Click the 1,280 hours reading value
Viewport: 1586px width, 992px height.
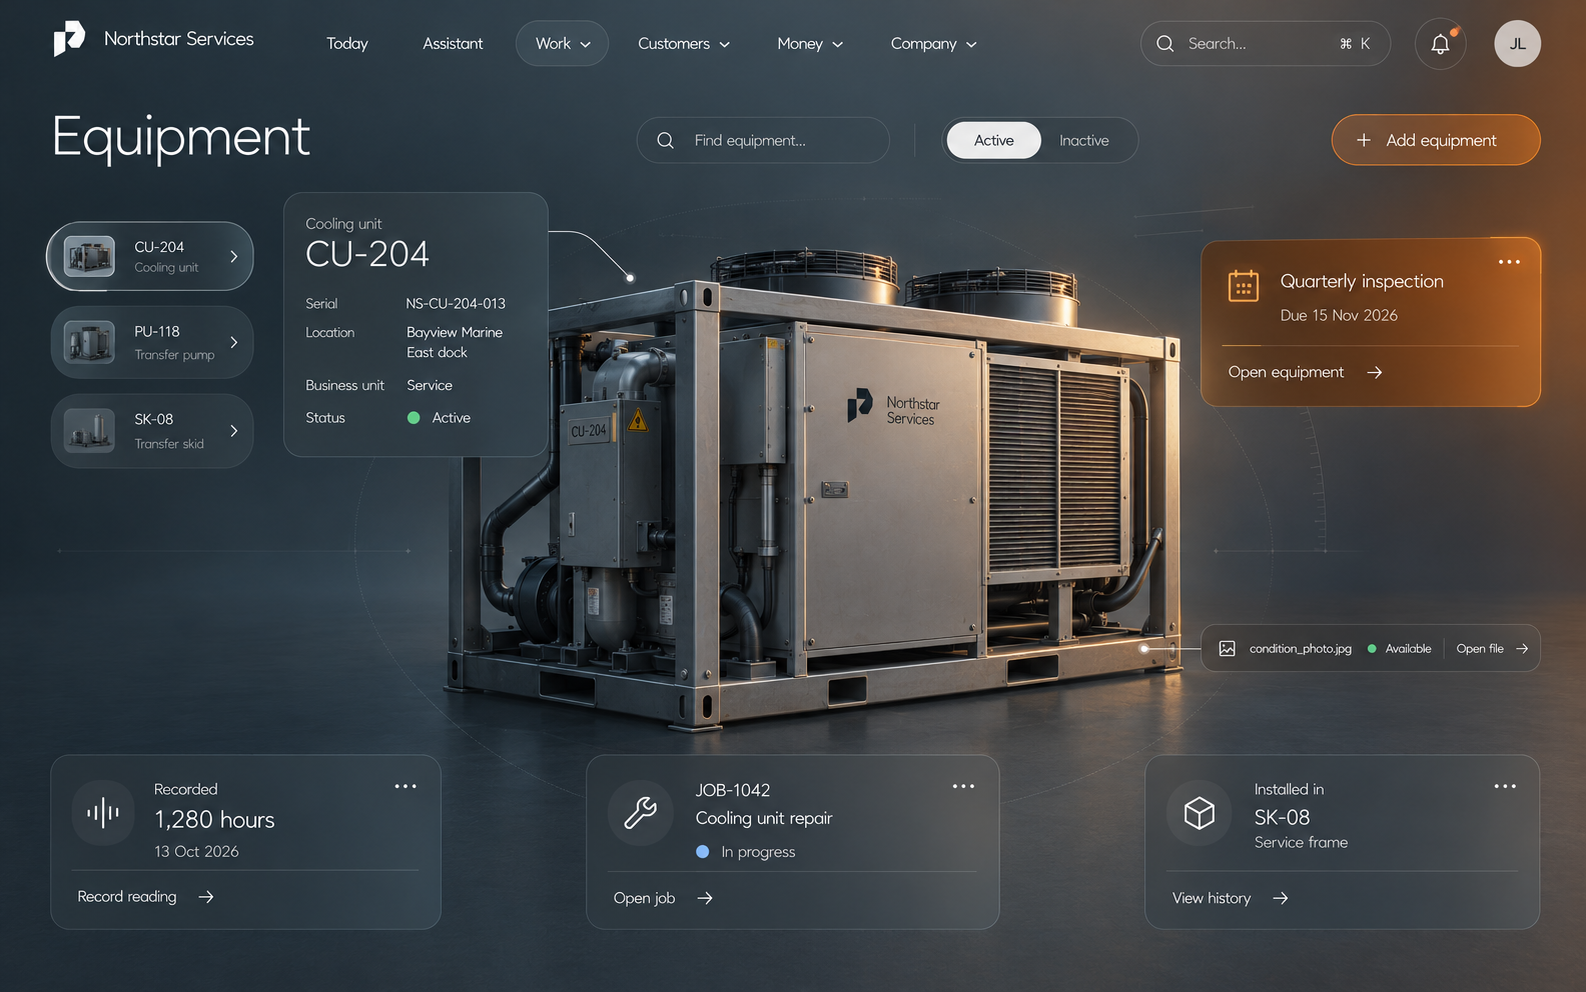[x=214, y=820]
